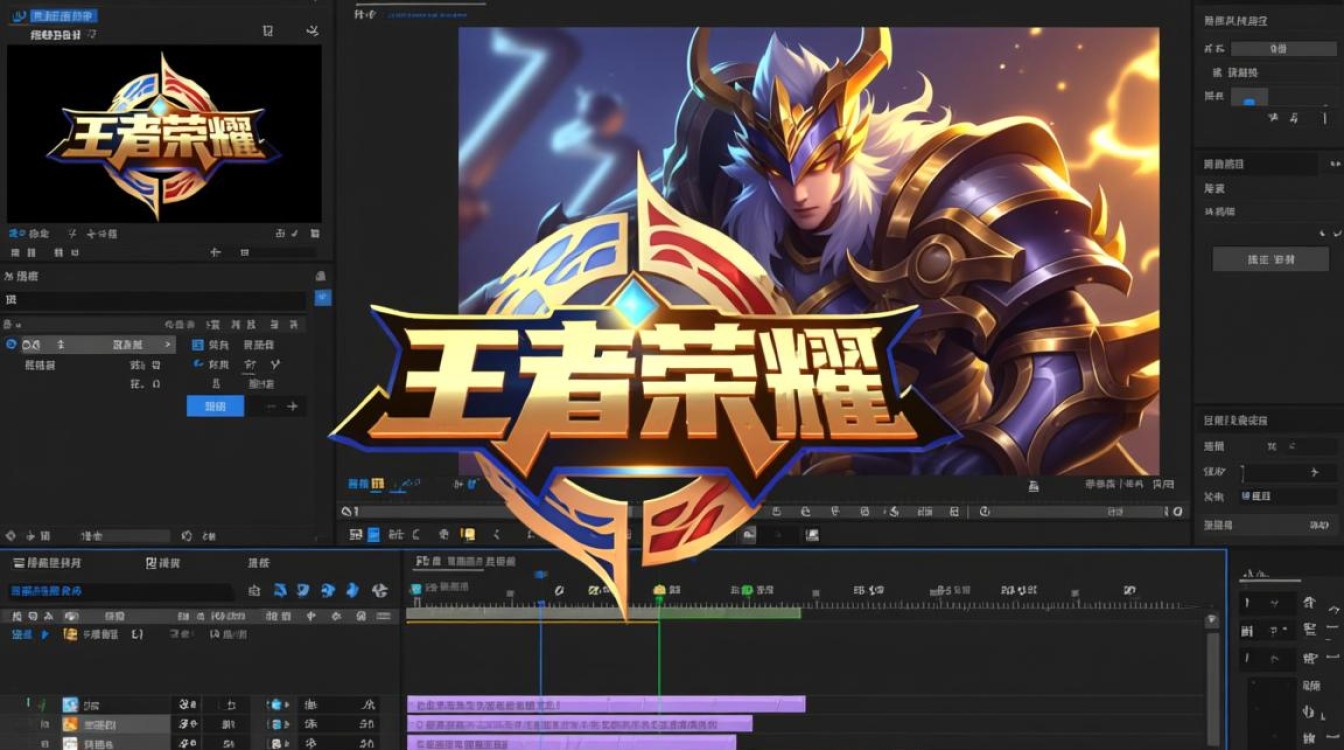The width and height of the screenshot is (1344, 750).
Task: Expand the timeline row with the blue triangle
Action: pos(44,635)
